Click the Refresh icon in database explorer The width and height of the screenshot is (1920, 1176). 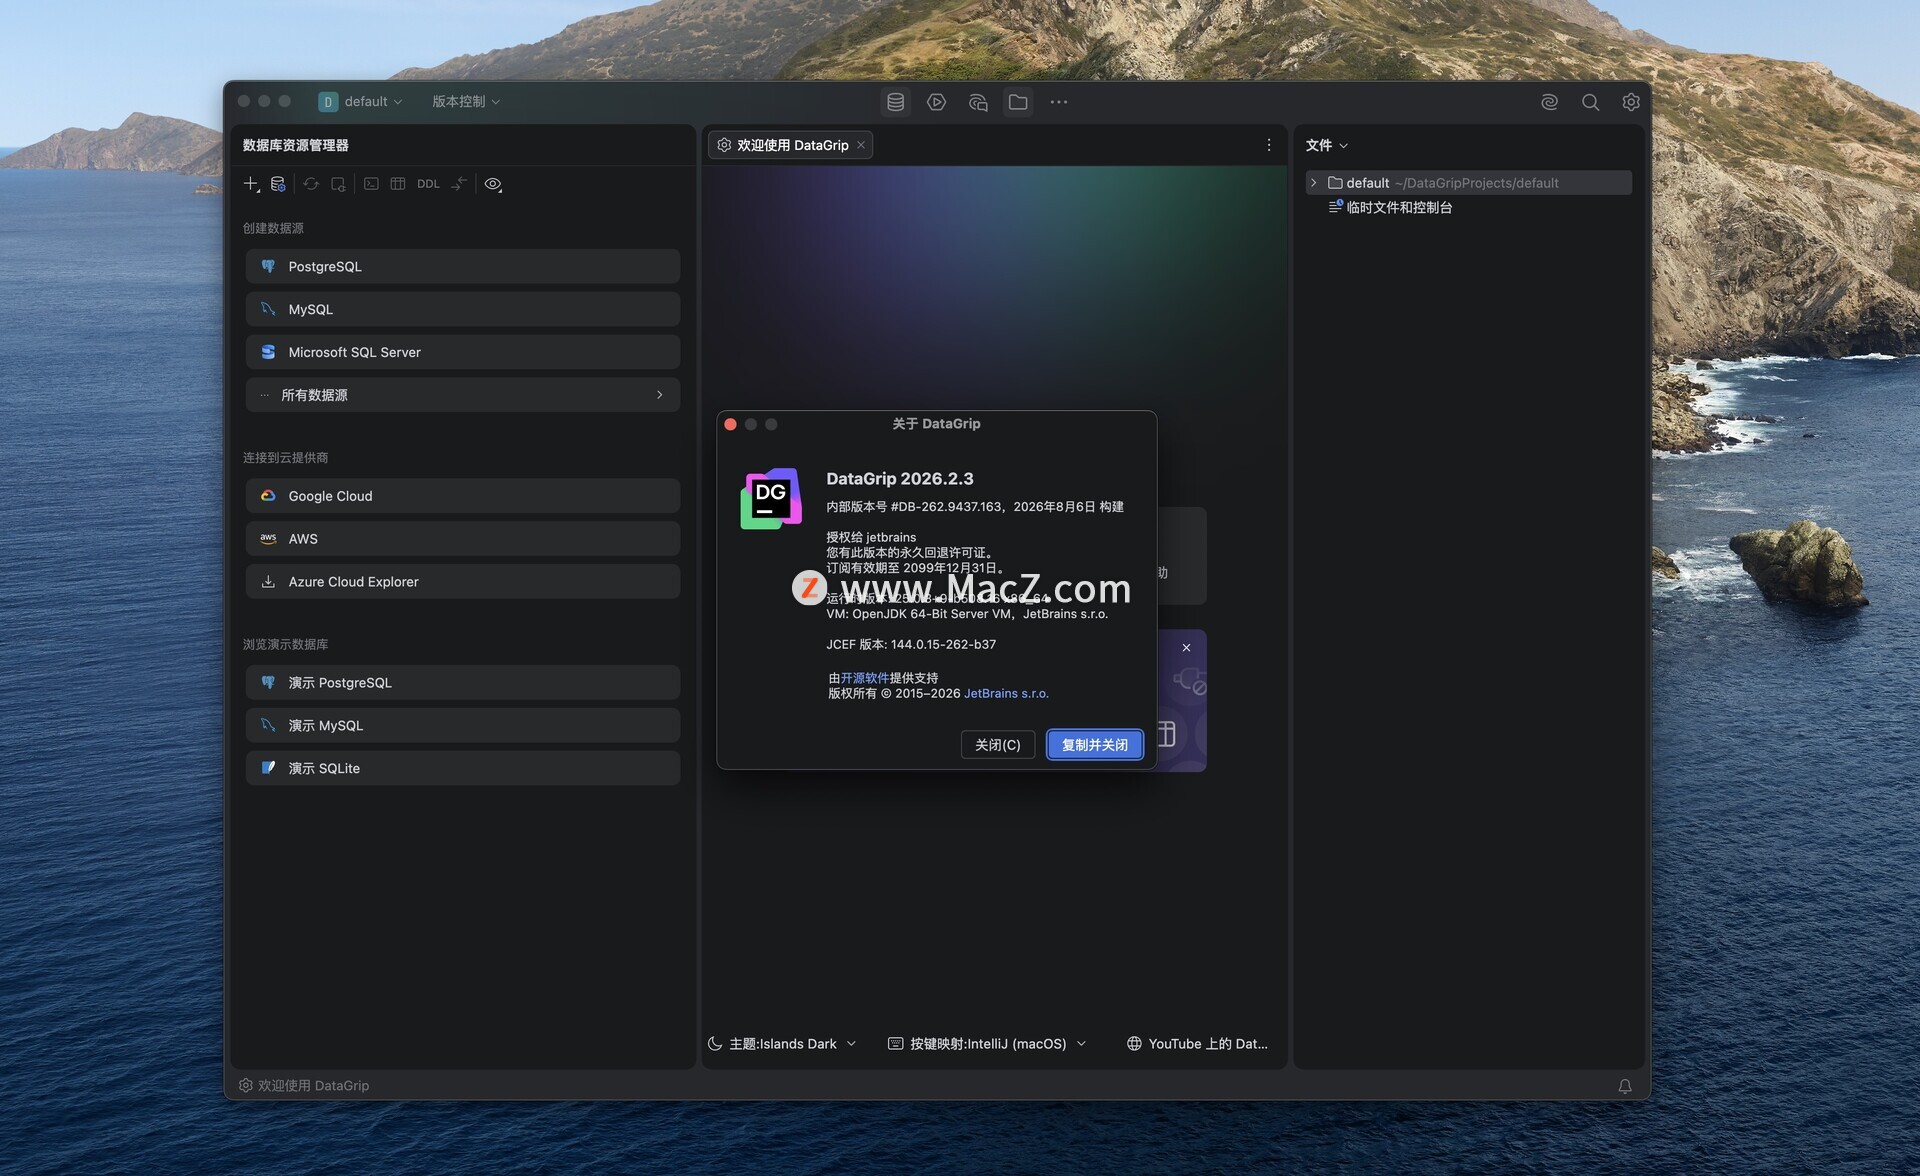(x=311, y=184)
